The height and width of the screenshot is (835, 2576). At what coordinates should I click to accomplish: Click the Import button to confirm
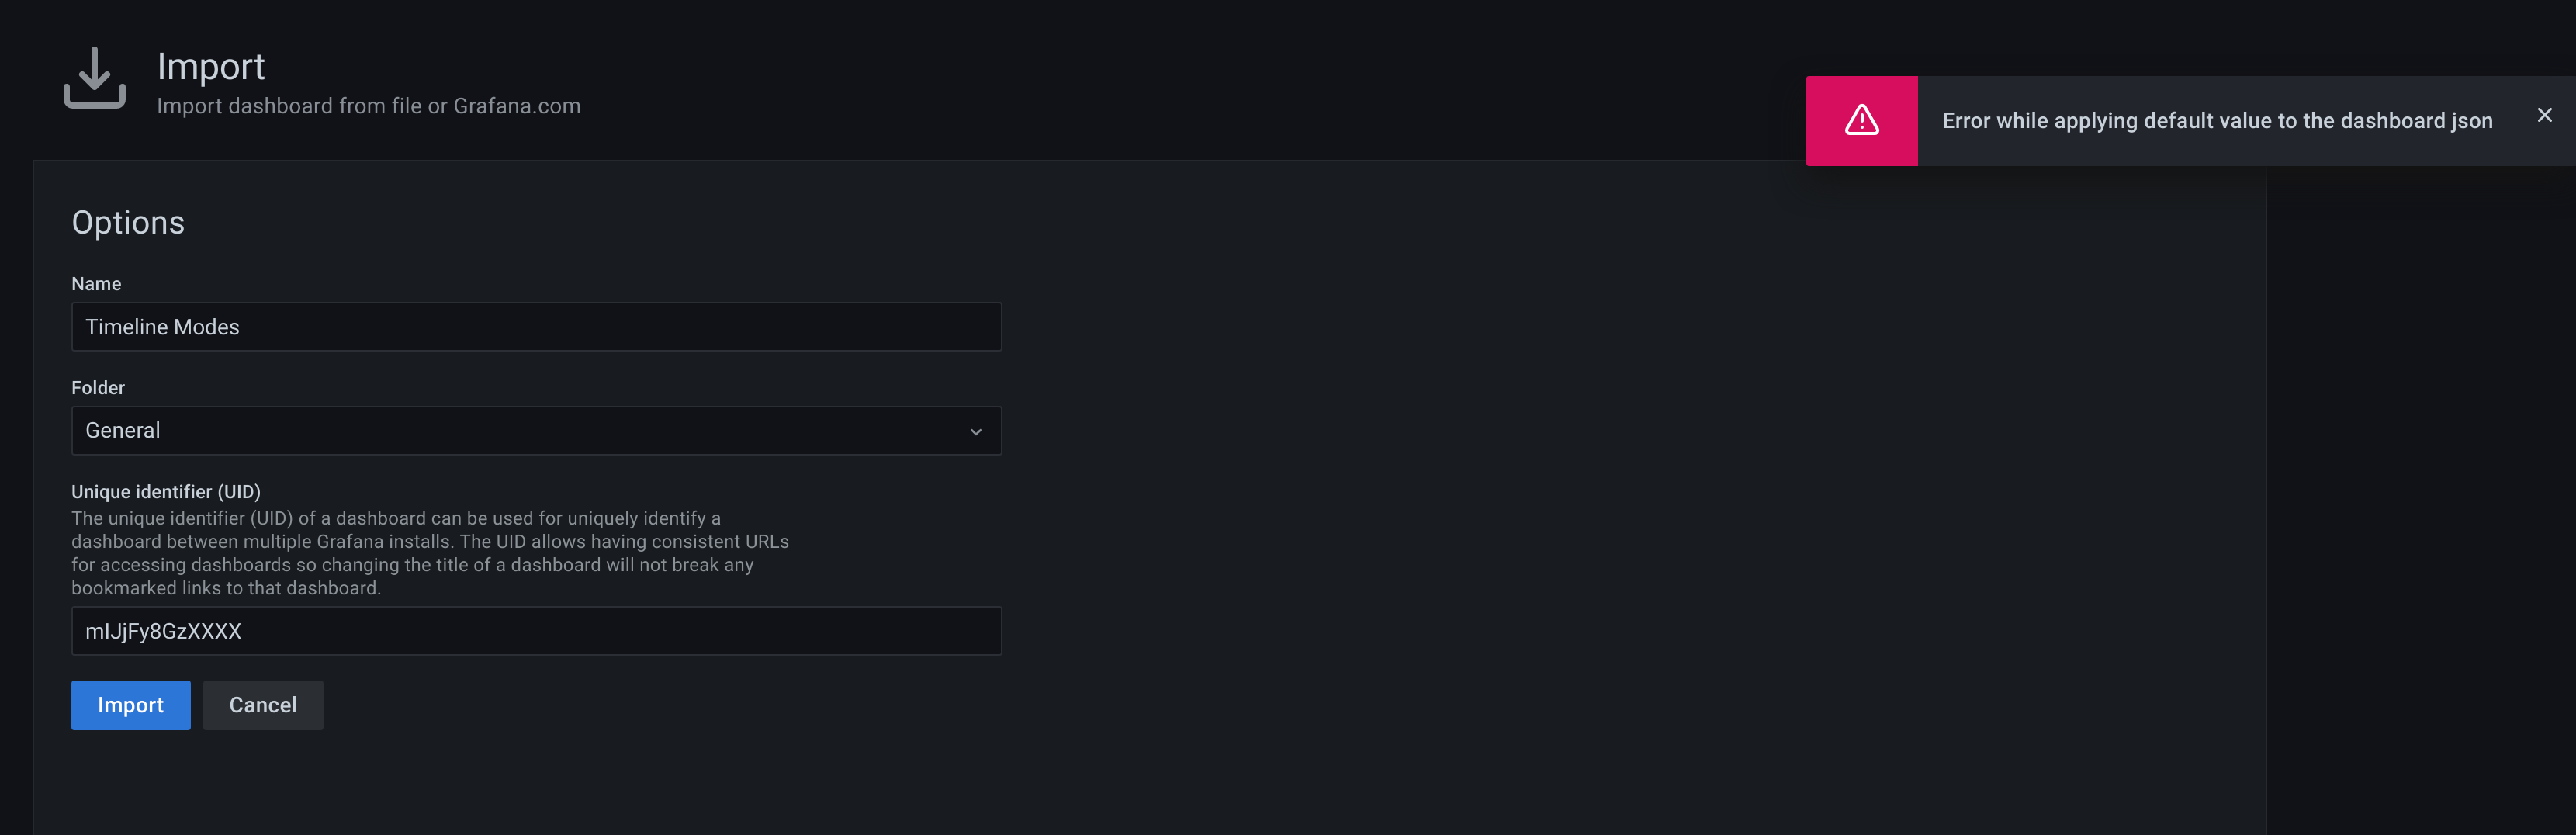130,705
